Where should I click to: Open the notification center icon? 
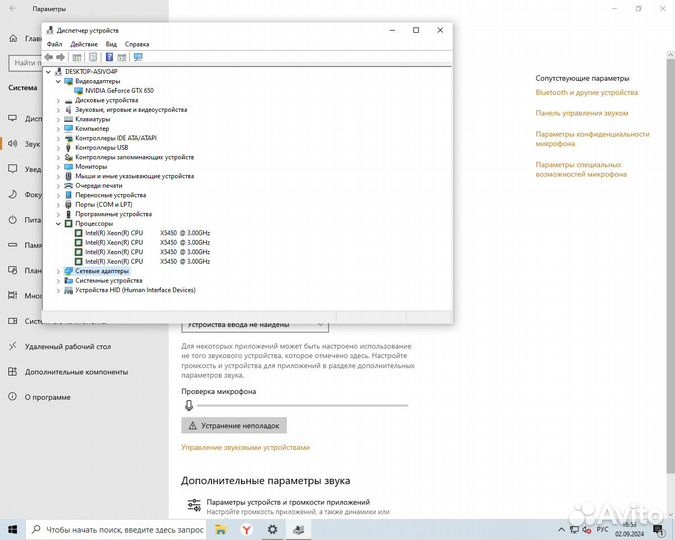pos(658,529)
